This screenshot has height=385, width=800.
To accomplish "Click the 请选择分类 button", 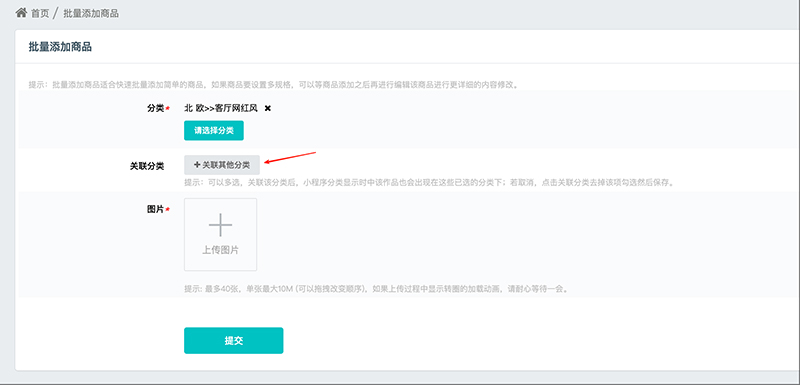I will tap(214, 131).
